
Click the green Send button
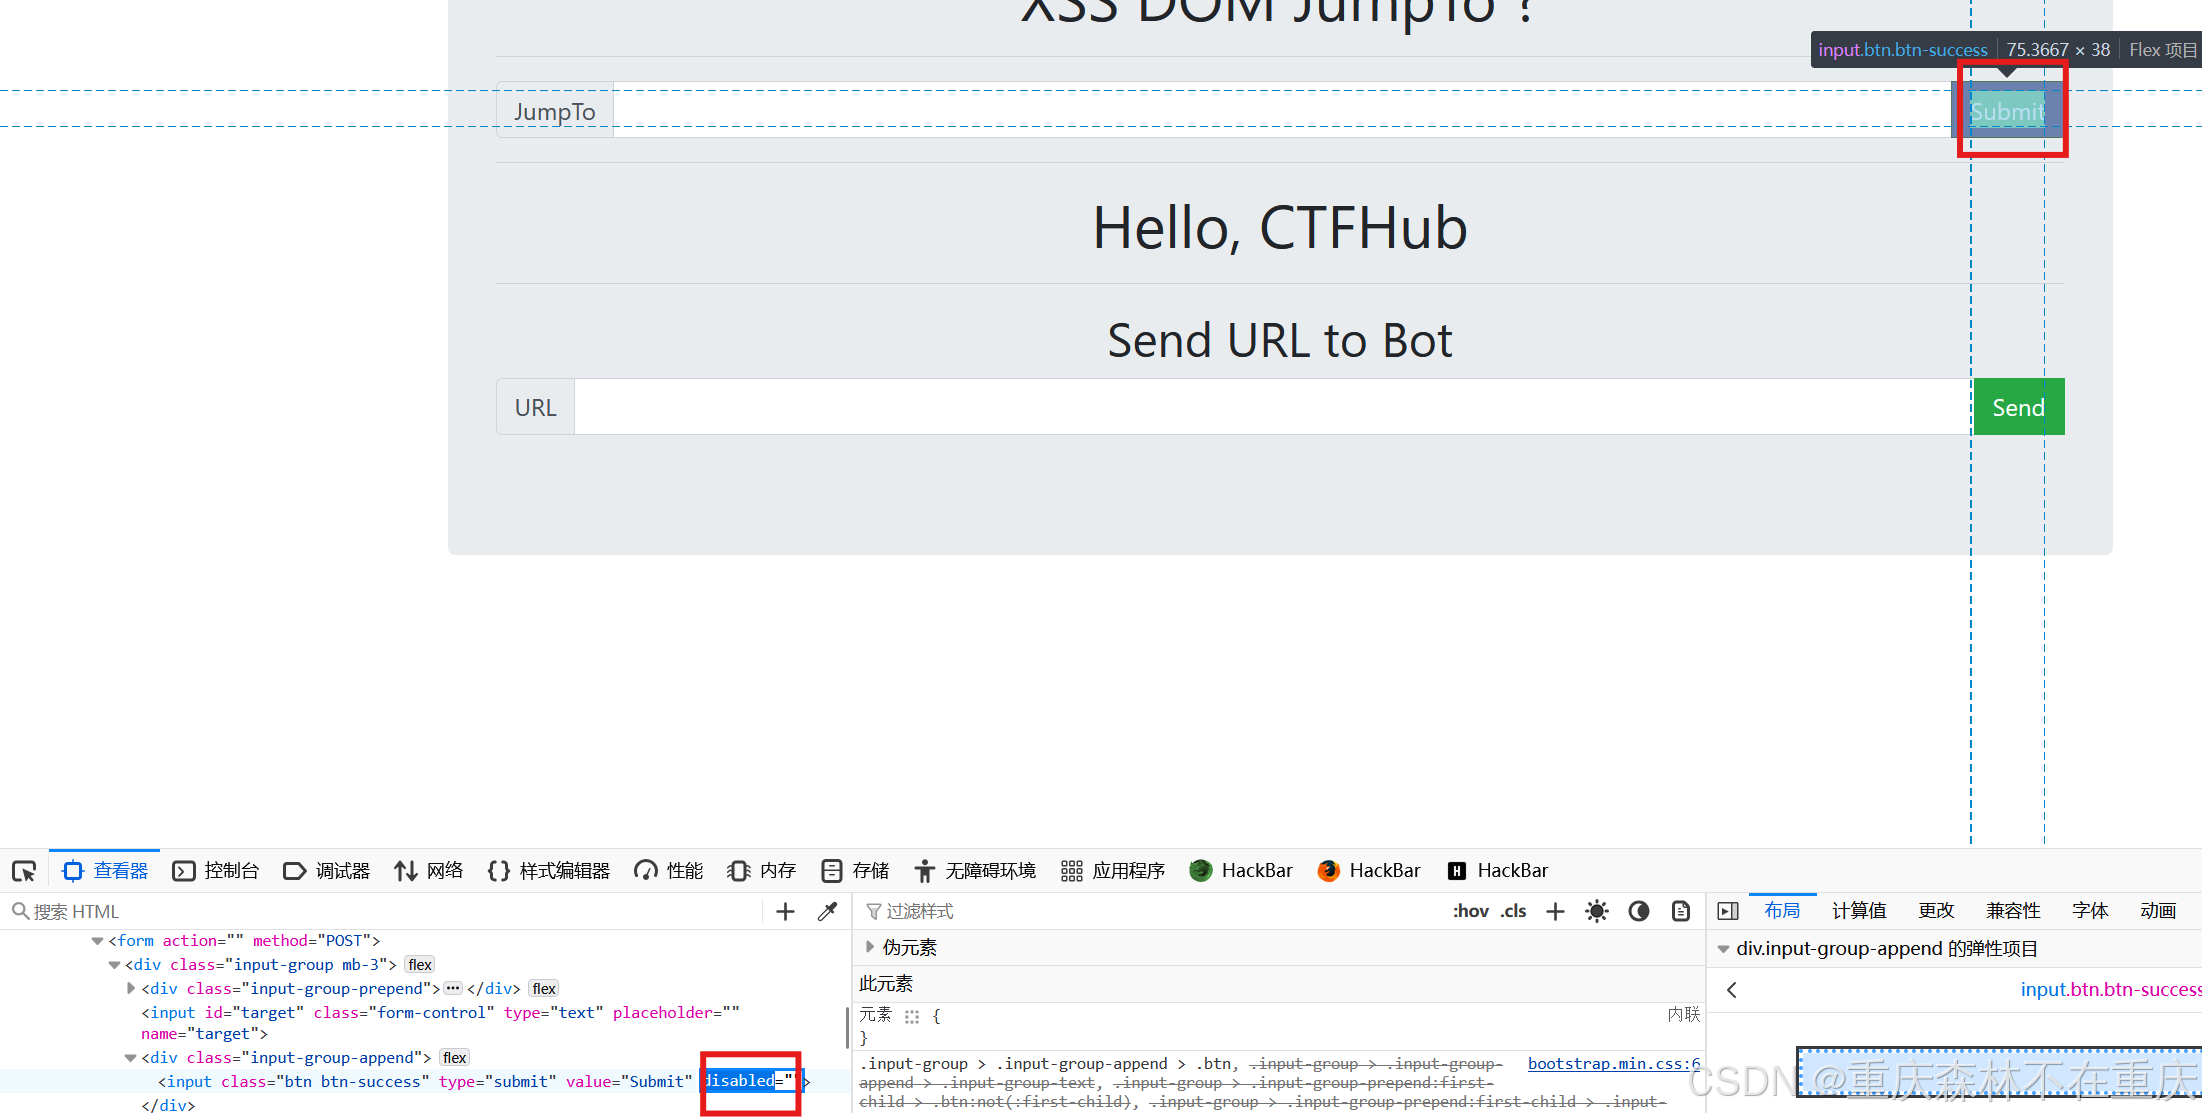click(x=2018, y=407)
